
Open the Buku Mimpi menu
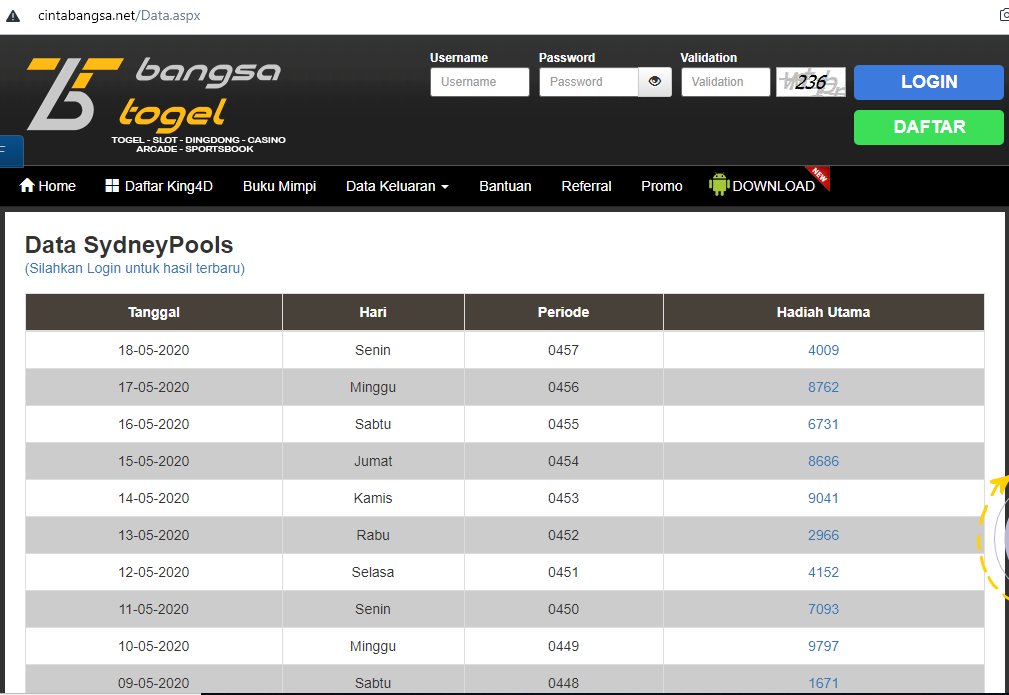coord(279,186)
